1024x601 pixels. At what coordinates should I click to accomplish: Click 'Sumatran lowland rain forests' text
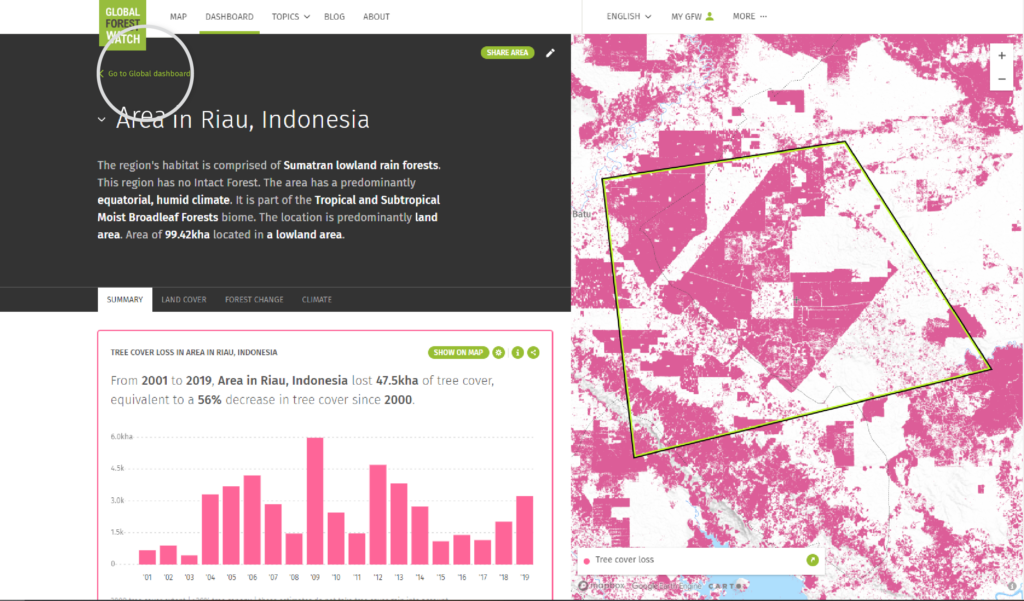coord(360,165)
